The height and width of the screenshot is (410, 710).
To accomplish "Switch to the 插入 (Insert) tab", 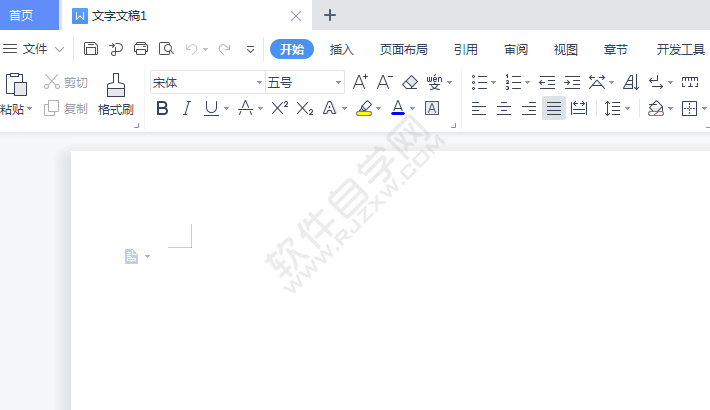I will click(x=341, y=49).
